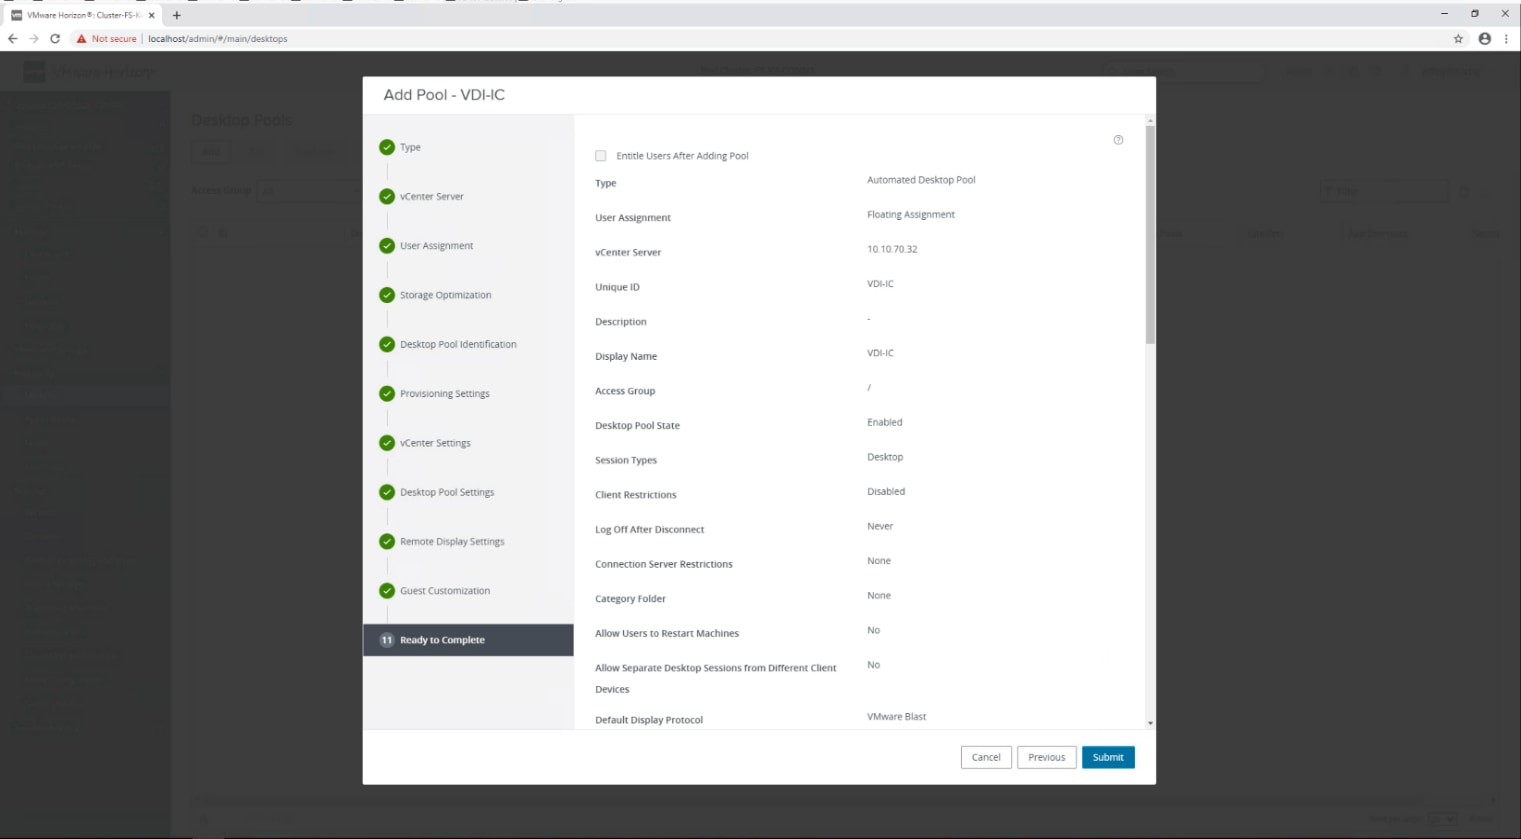The width and height of the screenshot is (1521, 839).
Task: Click the Desktop Pool State Enabled value
Action: 885,422
